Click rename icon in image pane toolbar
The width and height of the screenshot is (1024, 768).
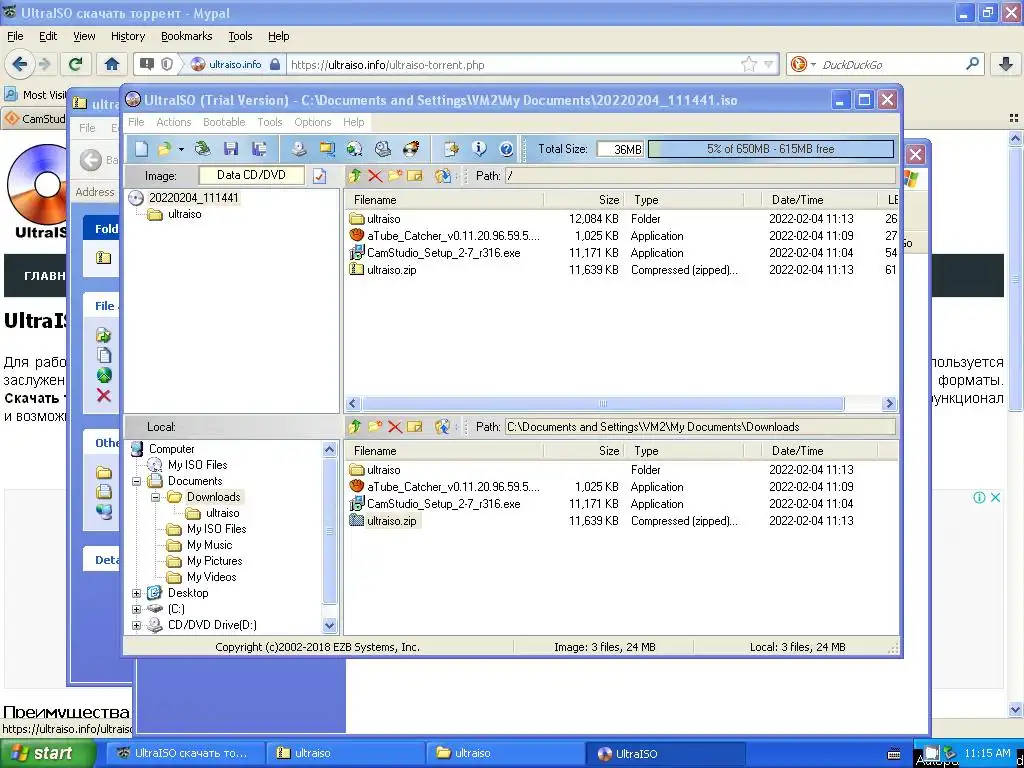pyautogui.click(x=415, y=176)
